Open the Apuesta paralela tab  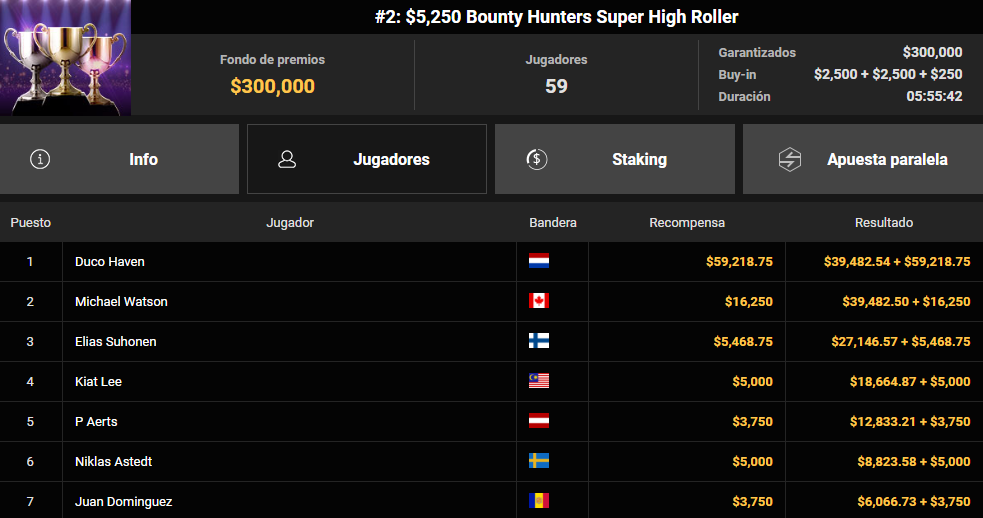(x=863, y=159)
